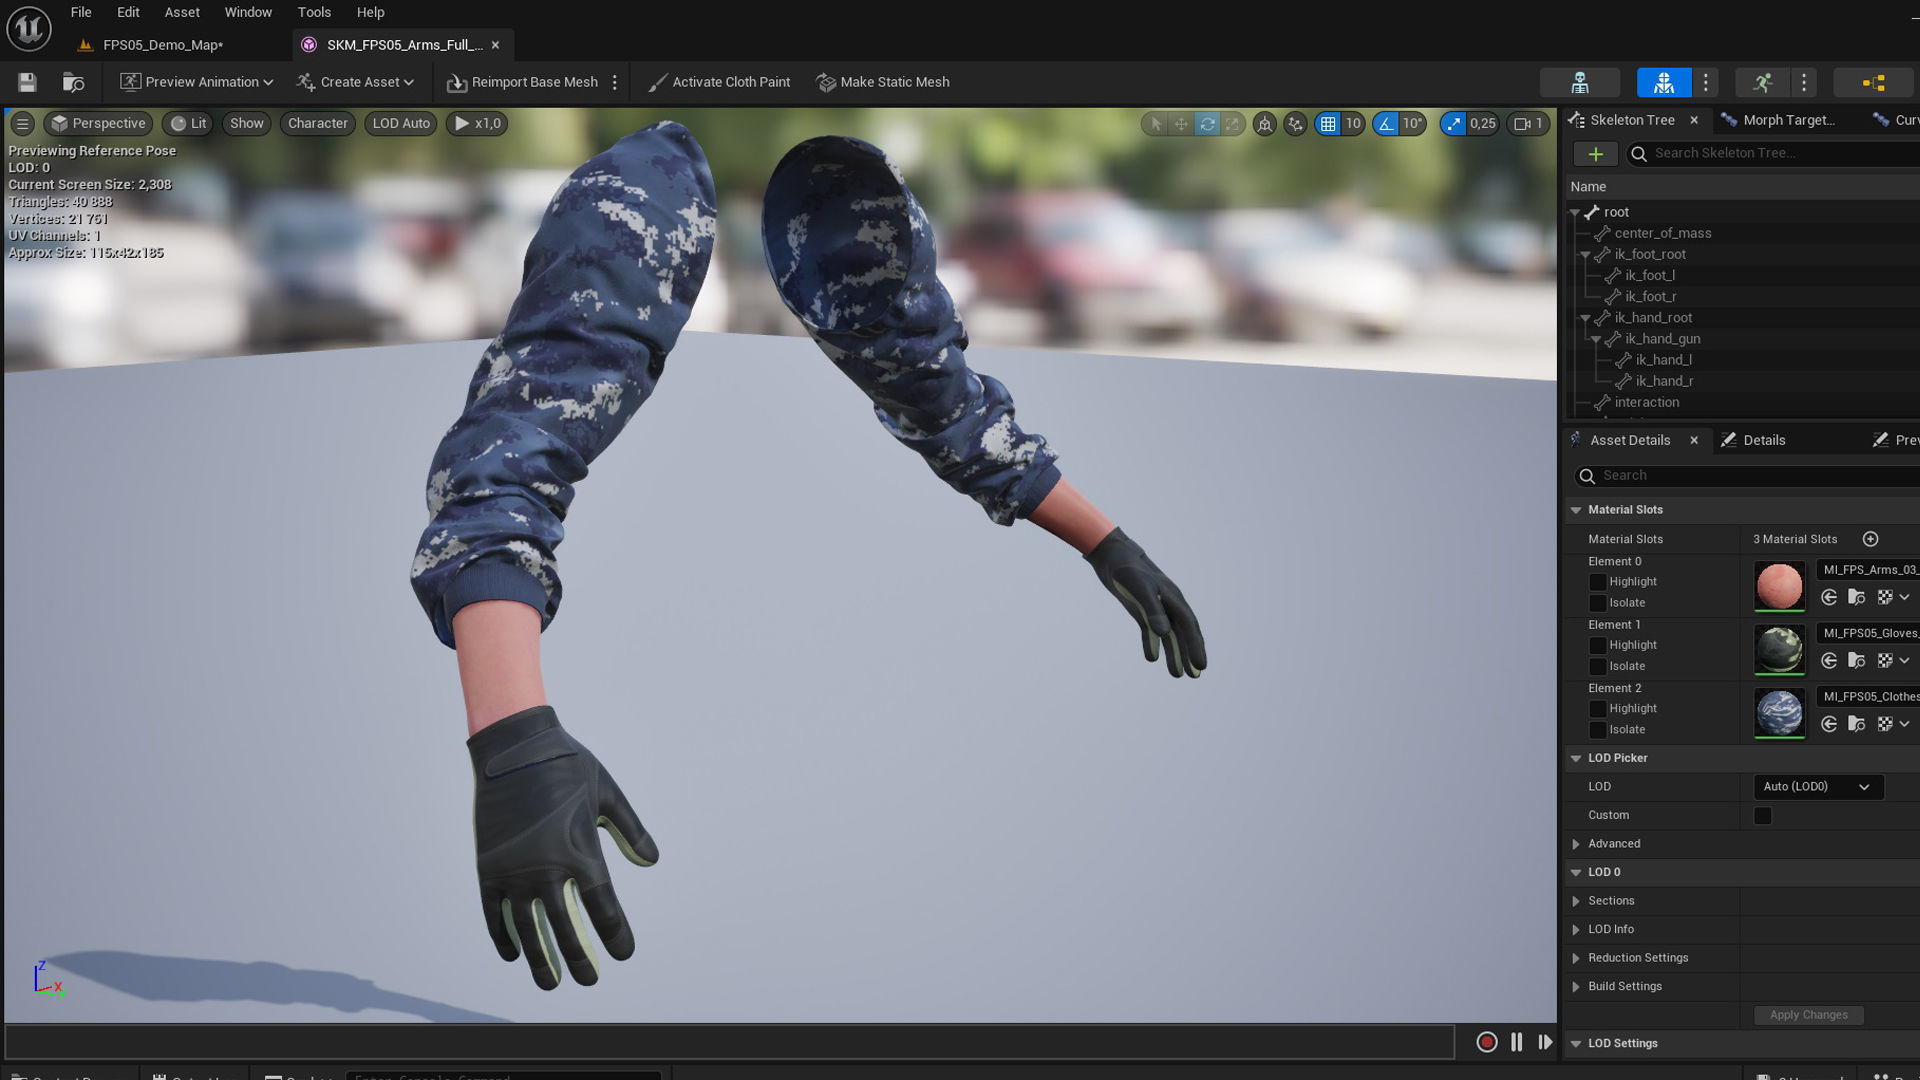Screen dimensions: 1920x1080
Task: Add a new material slot
Action: point(1870,539)
